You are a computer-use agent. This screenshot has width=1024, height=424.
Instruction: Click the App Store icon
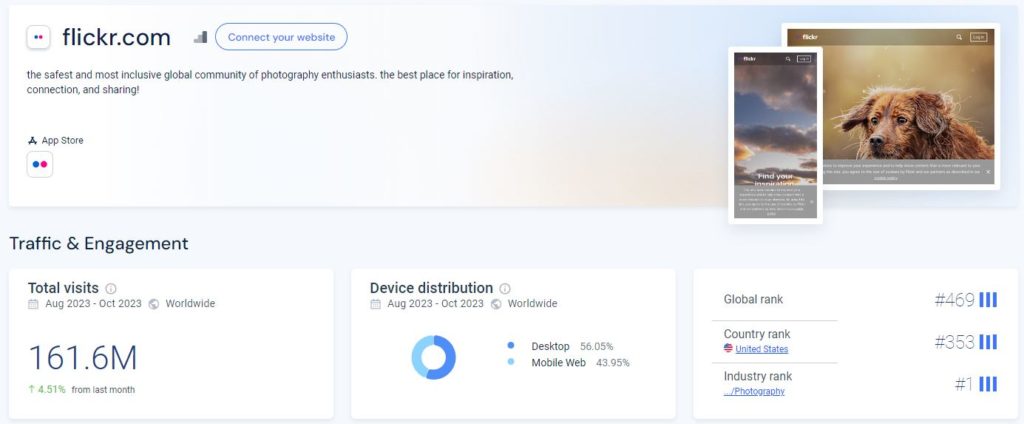point(32,140)
